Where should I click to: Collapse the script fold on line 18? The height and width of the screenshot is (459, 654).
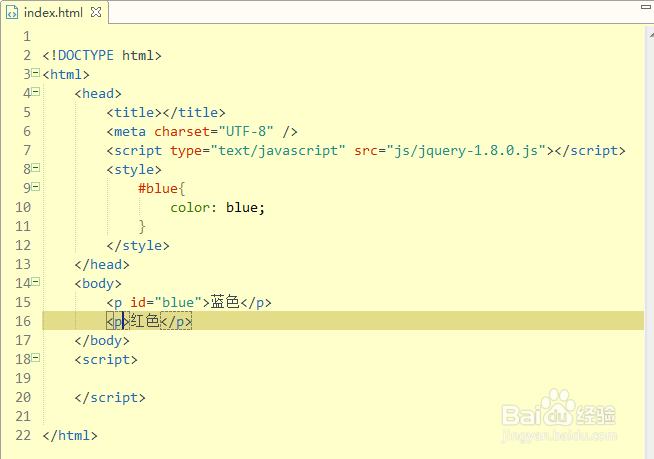[x=36, y=358]
